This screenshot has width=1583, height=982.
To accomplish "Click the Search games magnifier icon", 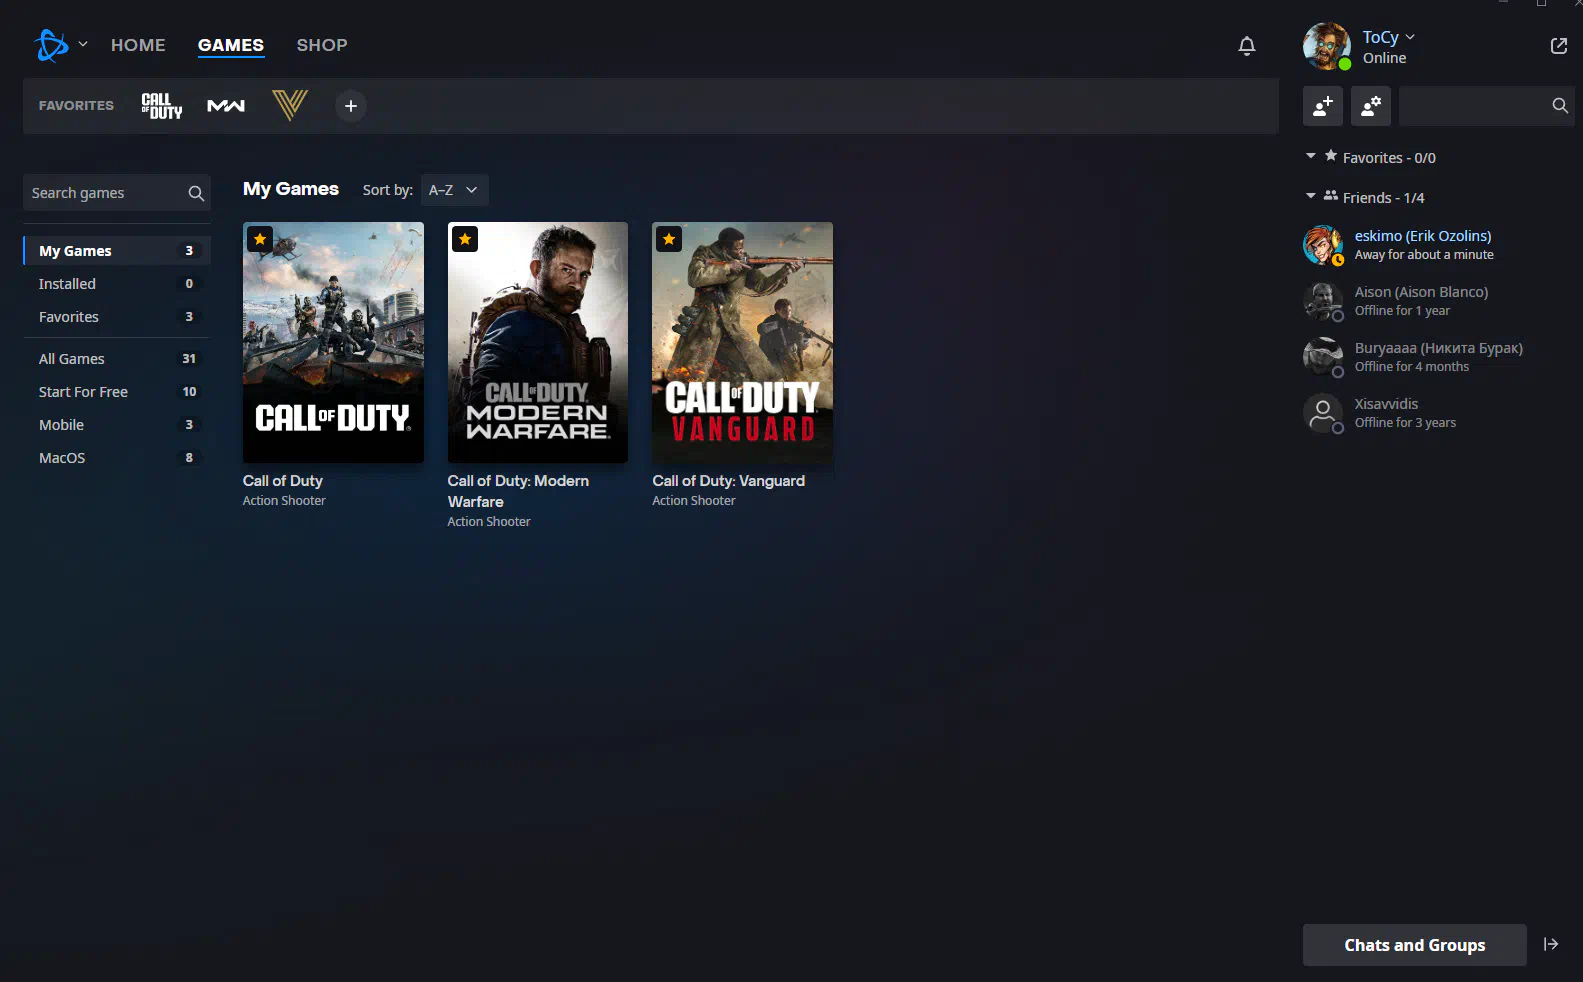I will (x=196, y=193).
